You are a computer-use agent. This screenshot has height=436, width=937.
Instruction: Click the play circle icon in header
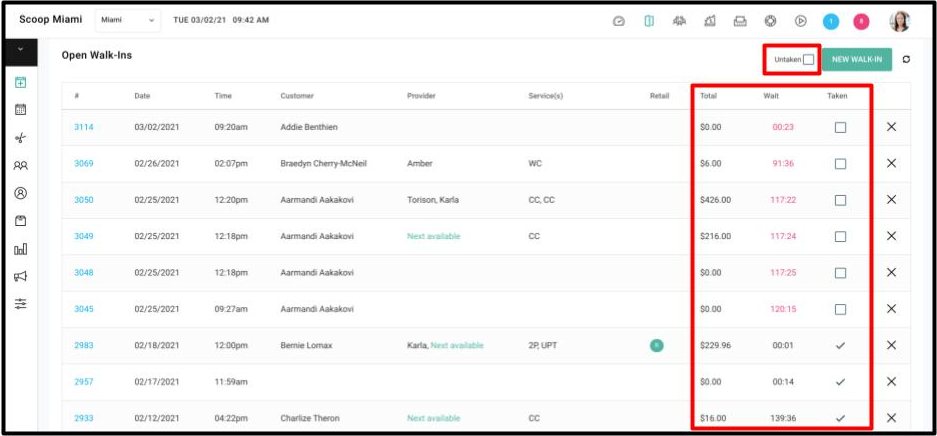[801, 21]
